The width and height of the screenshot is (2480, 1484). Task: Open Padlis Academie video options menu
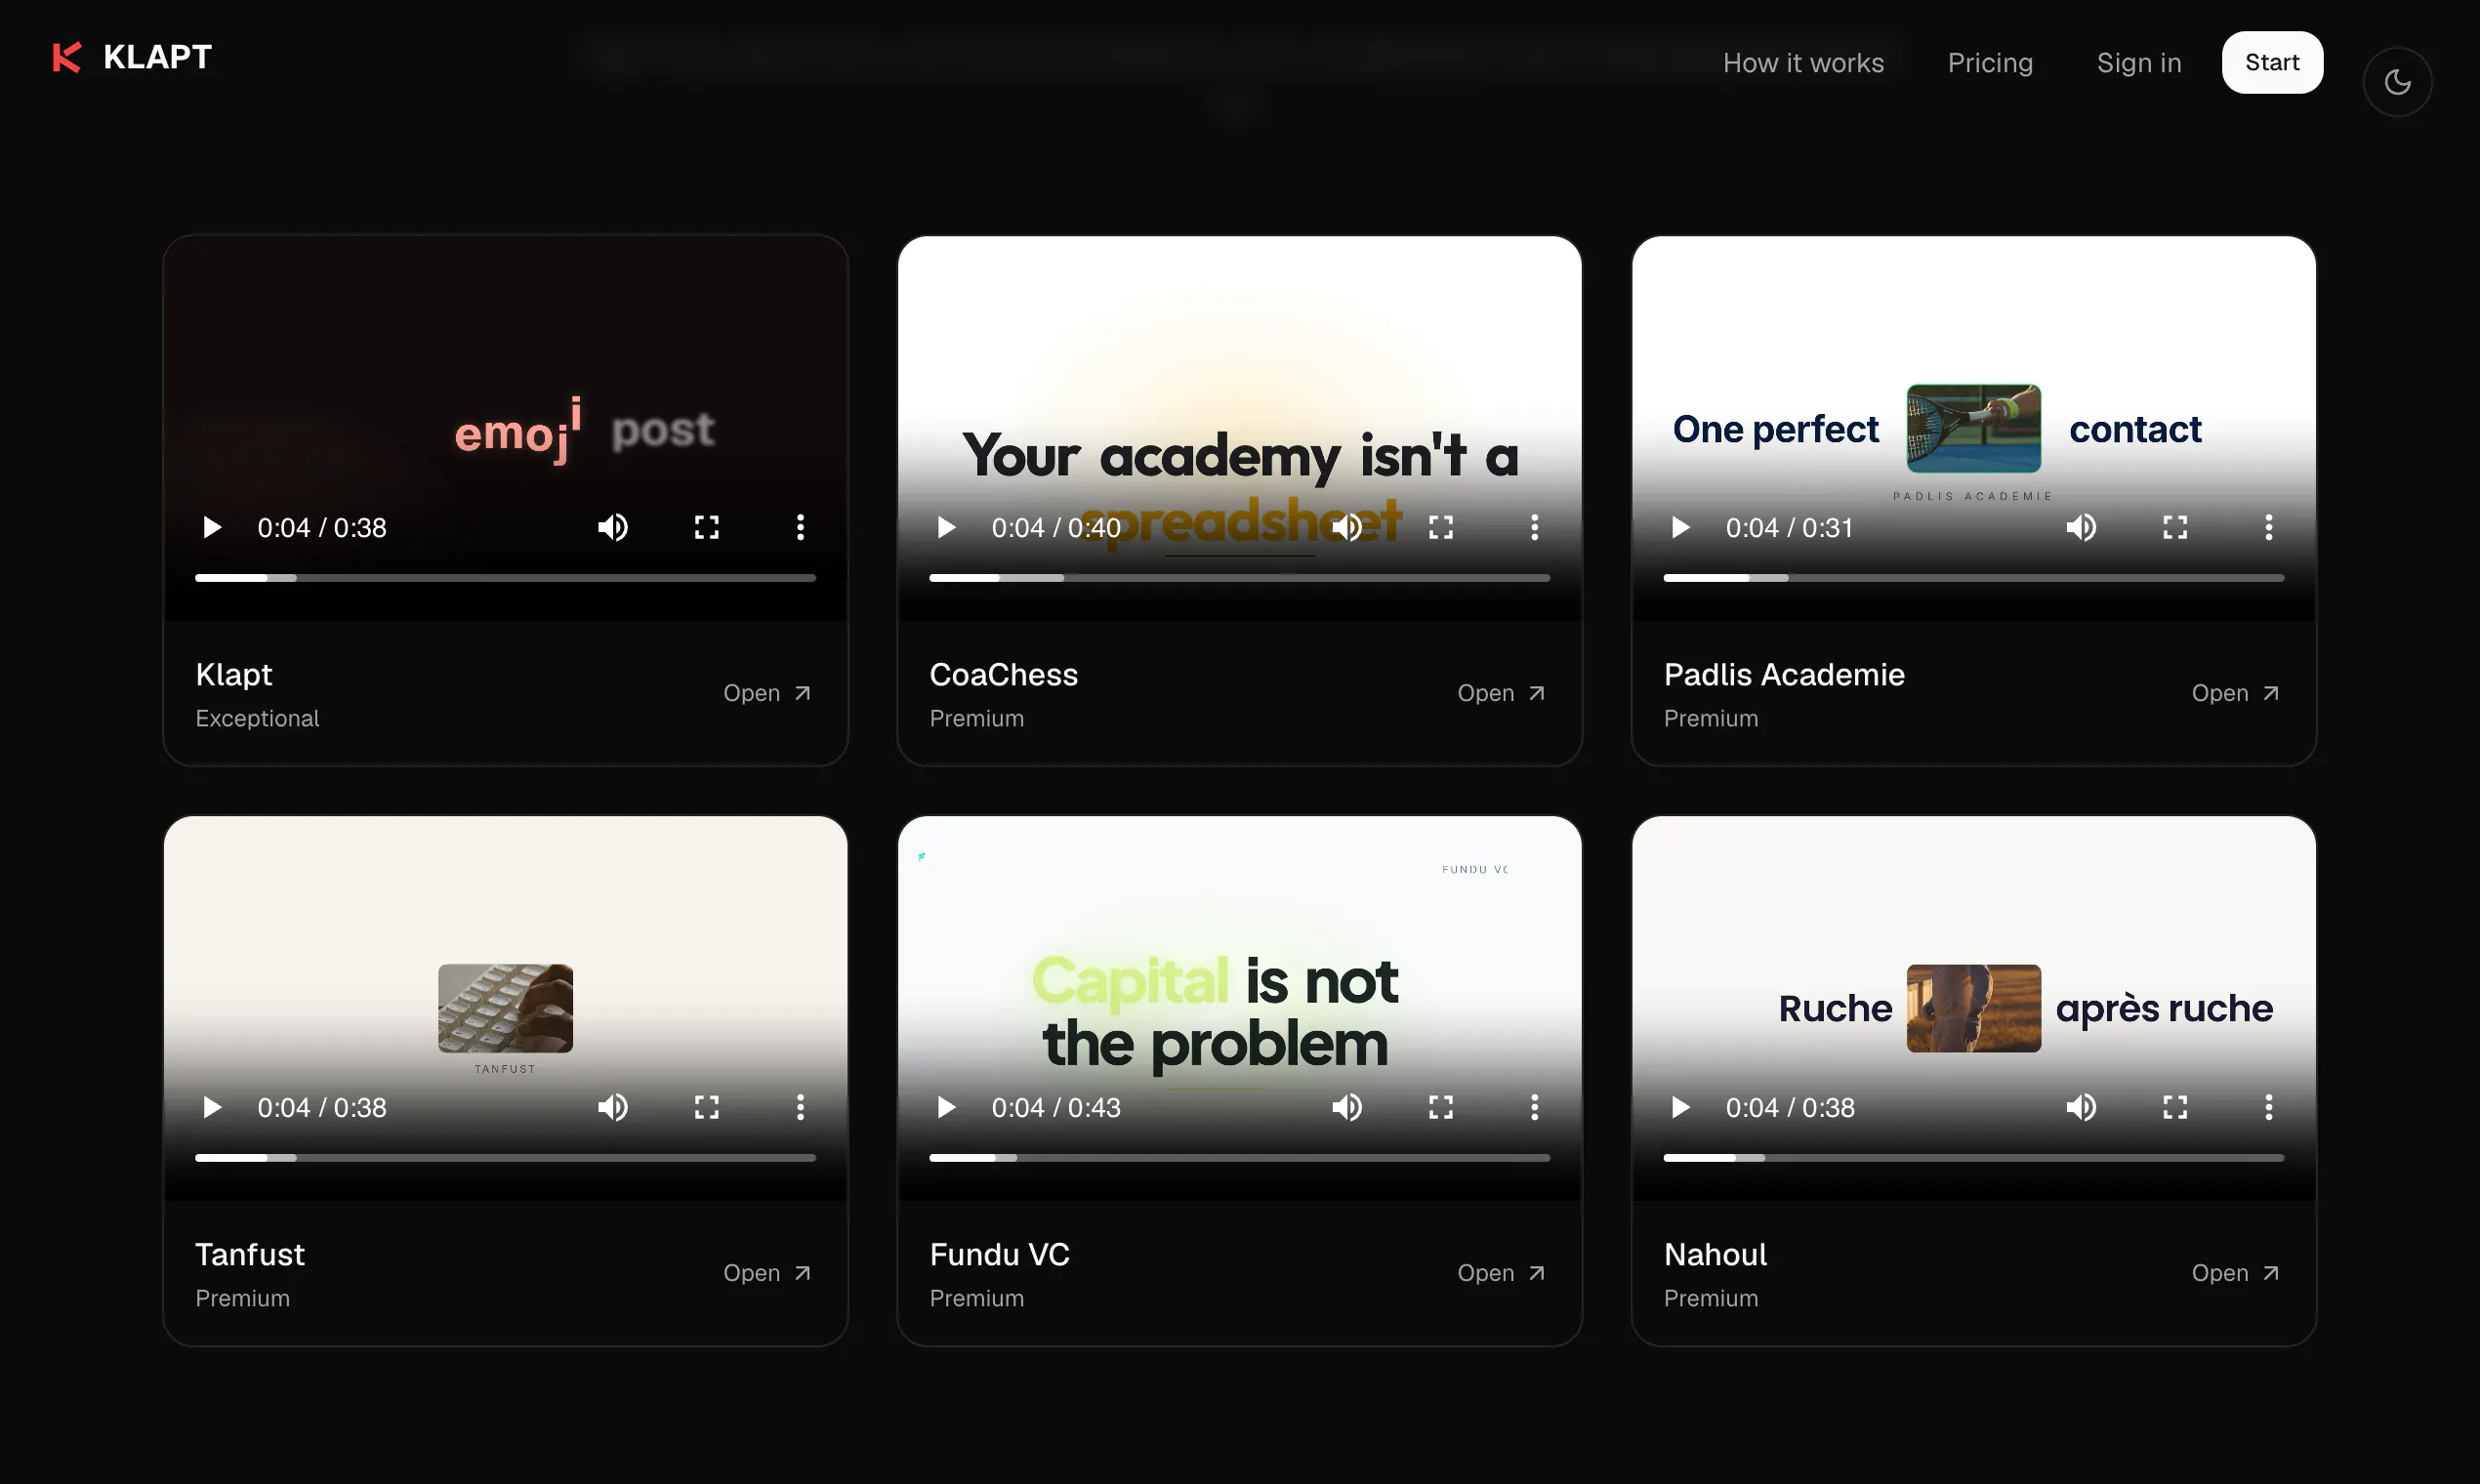2268,527
